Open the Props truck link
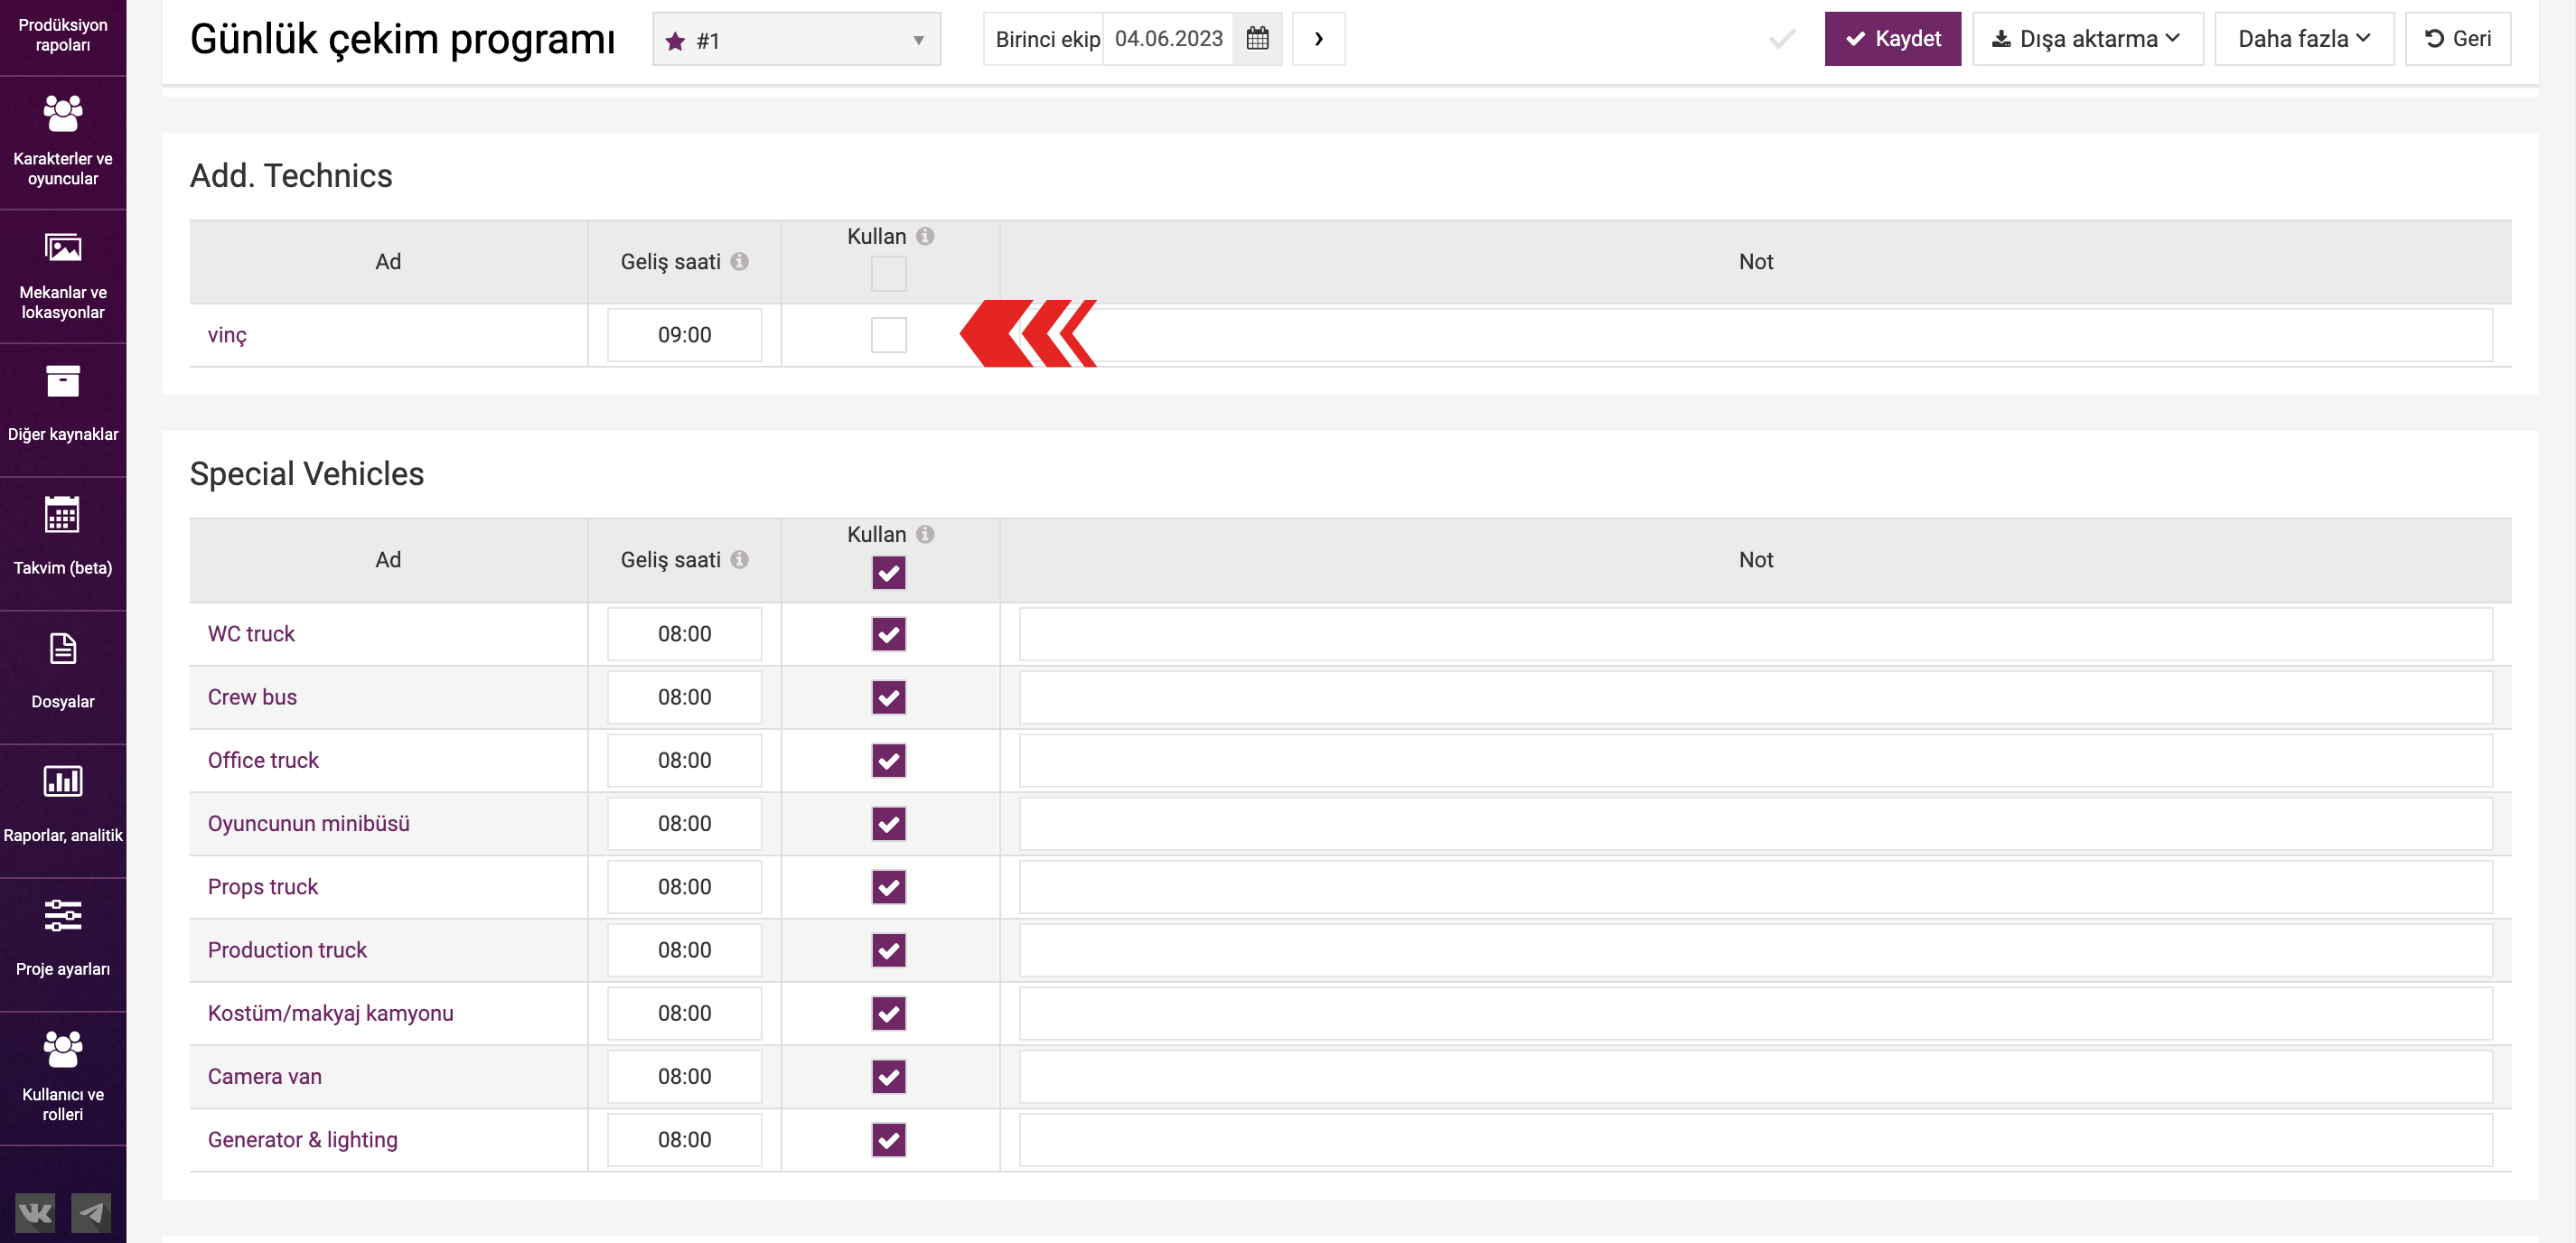This screenshot has height=1243, width=2576. (x=263, y=887)
